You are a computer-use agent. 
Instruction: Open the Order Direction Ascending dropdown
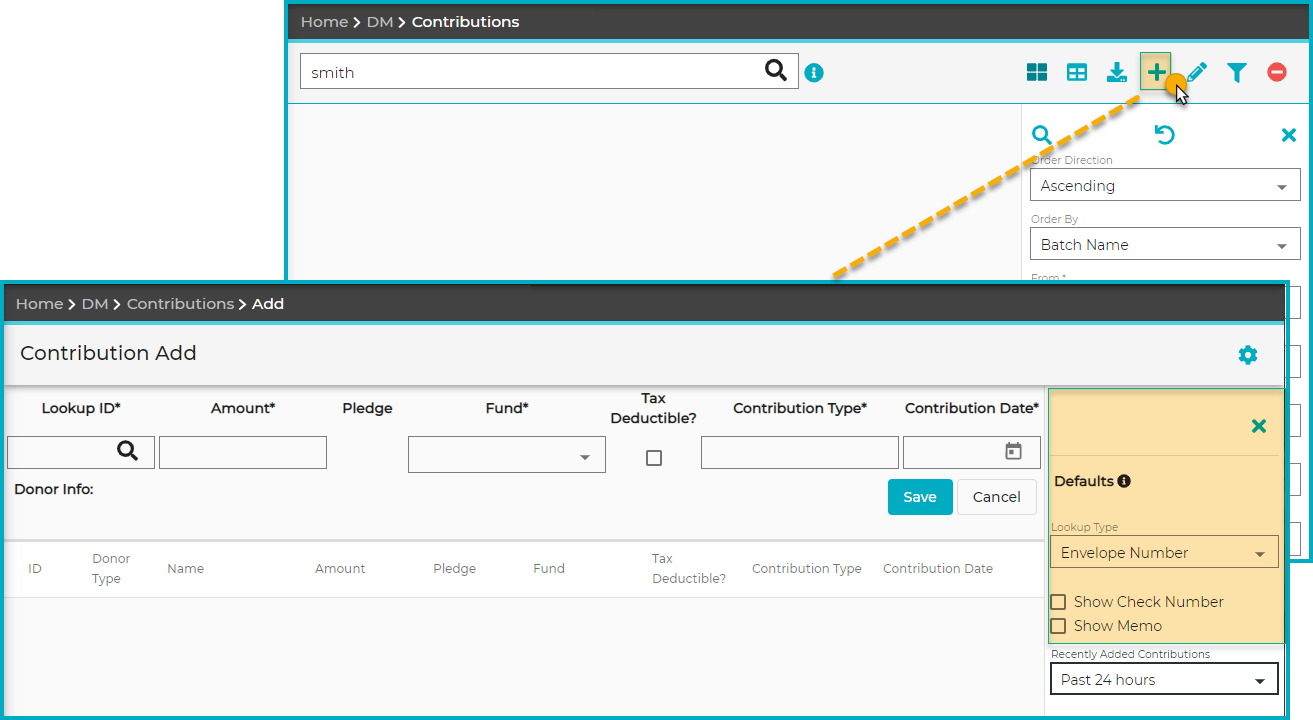click(x=1165, y=185)
